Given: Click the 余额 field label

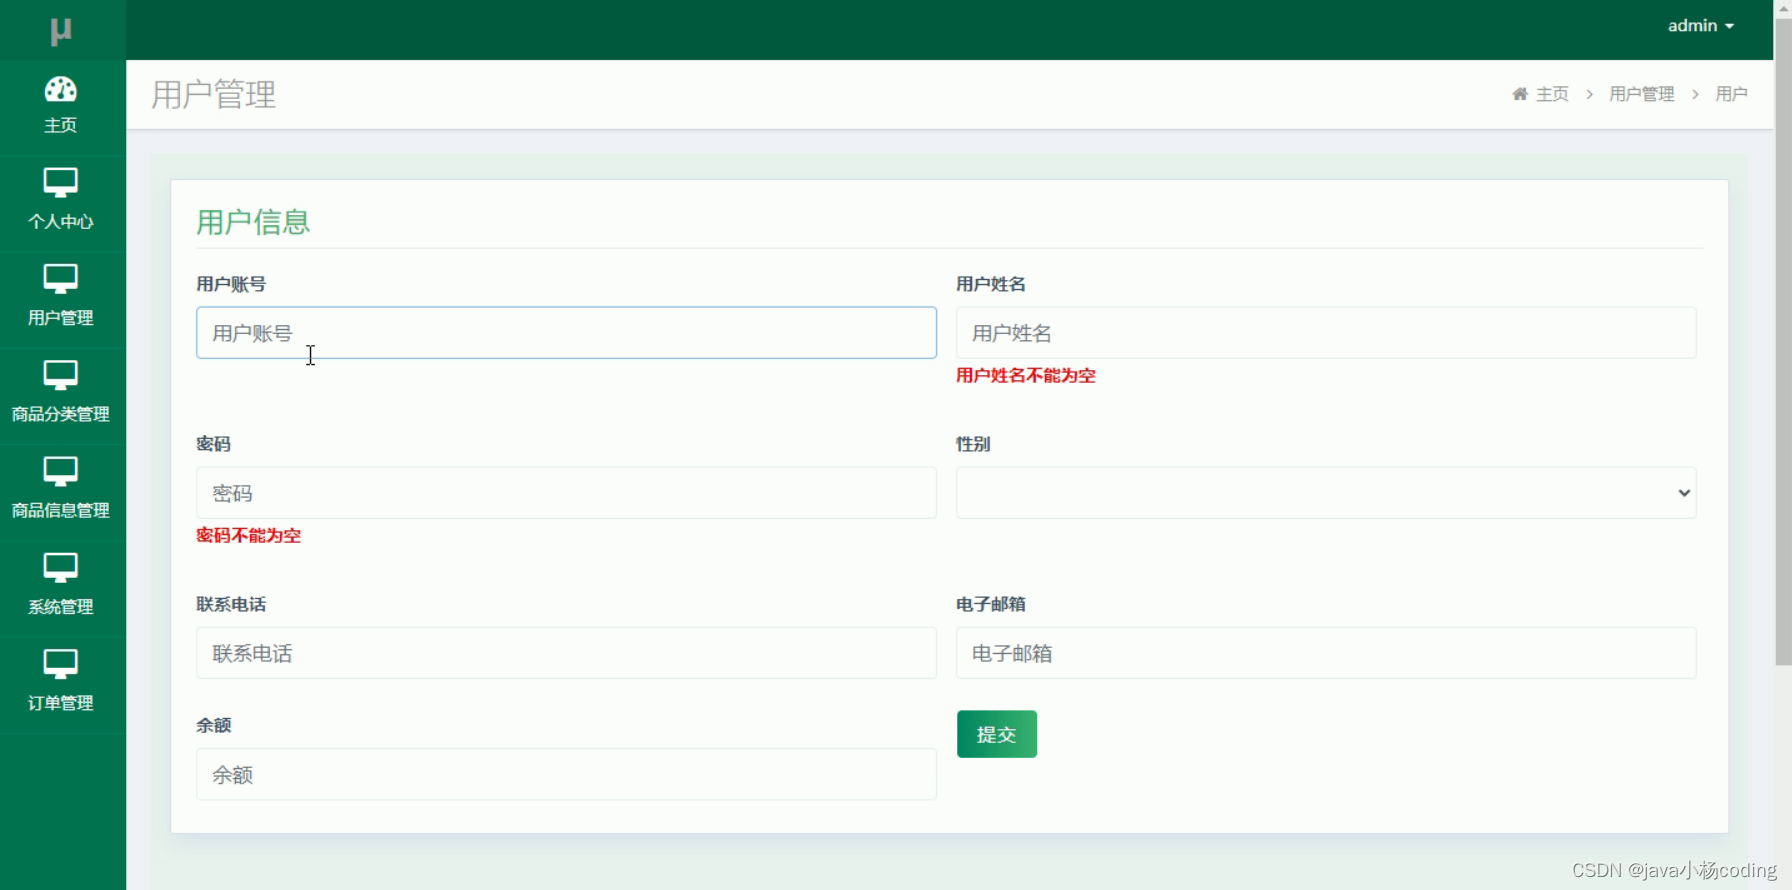Looking at the screenshot, I should 214,725.
